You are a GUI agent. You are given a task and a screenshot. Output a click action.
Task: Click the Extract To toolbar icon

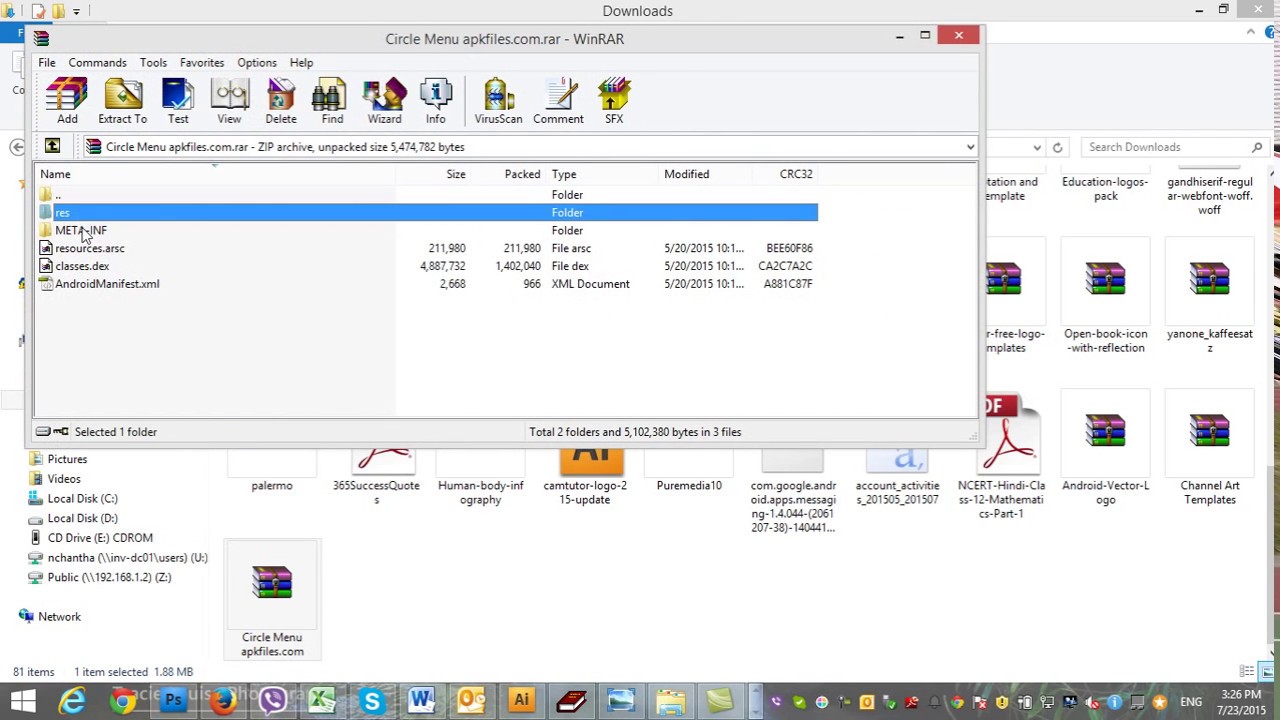(122, 101)
